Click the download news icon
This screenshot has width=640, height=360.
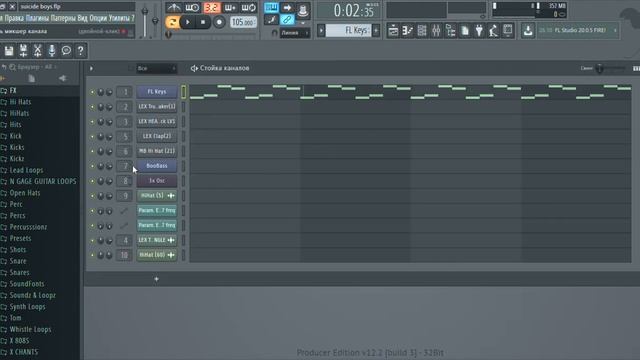(528, 30)
